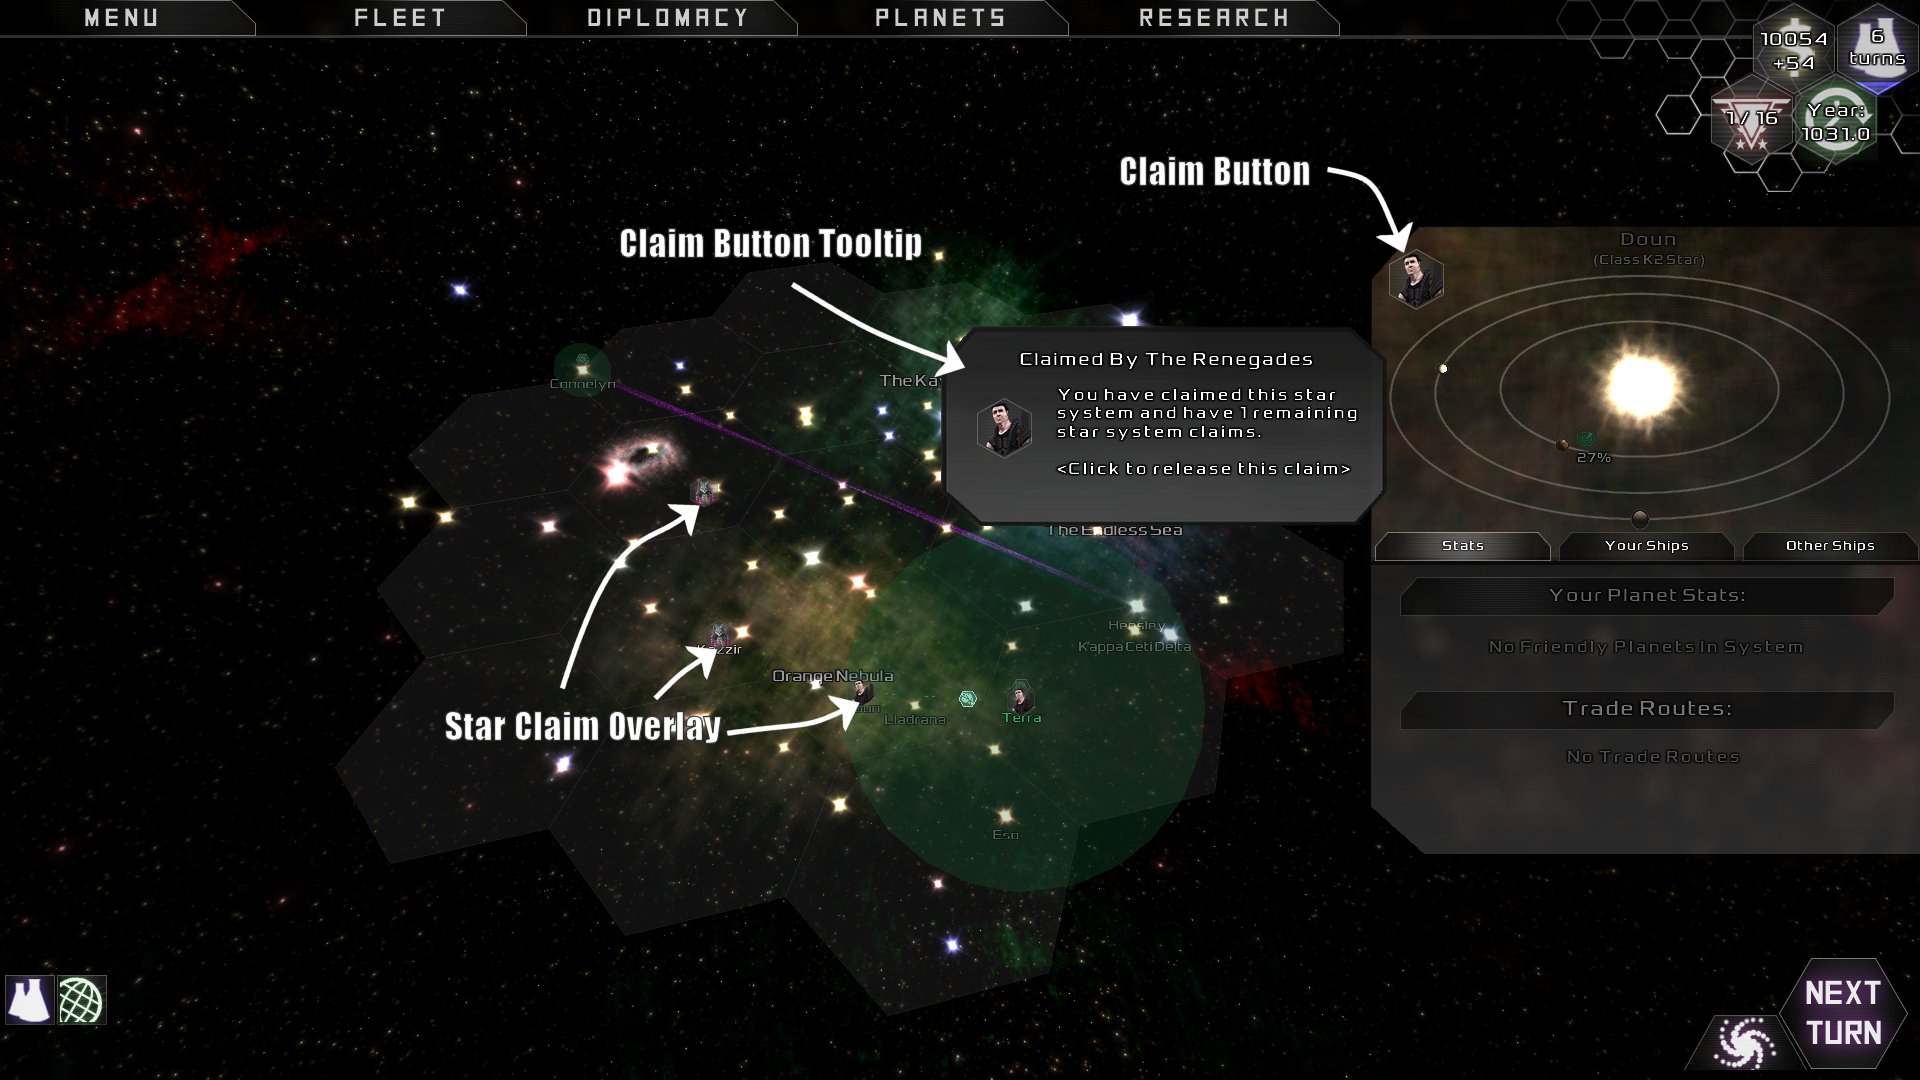Click to release star system claim
The image size is (1920, 1080).
pyautogui.click(x=1418, y=277)
